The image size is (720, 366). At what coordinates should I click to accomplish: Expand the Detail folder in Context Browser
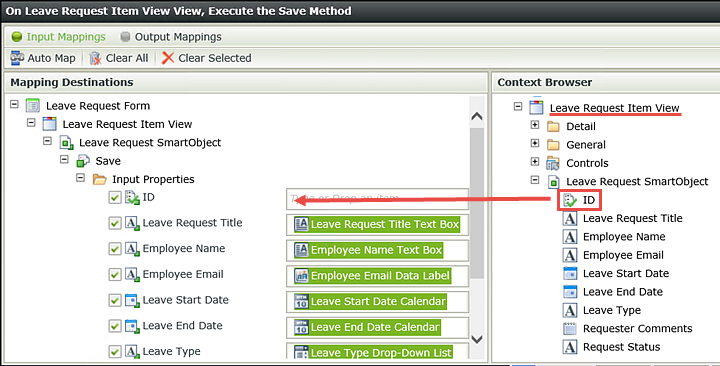[534, 124]
